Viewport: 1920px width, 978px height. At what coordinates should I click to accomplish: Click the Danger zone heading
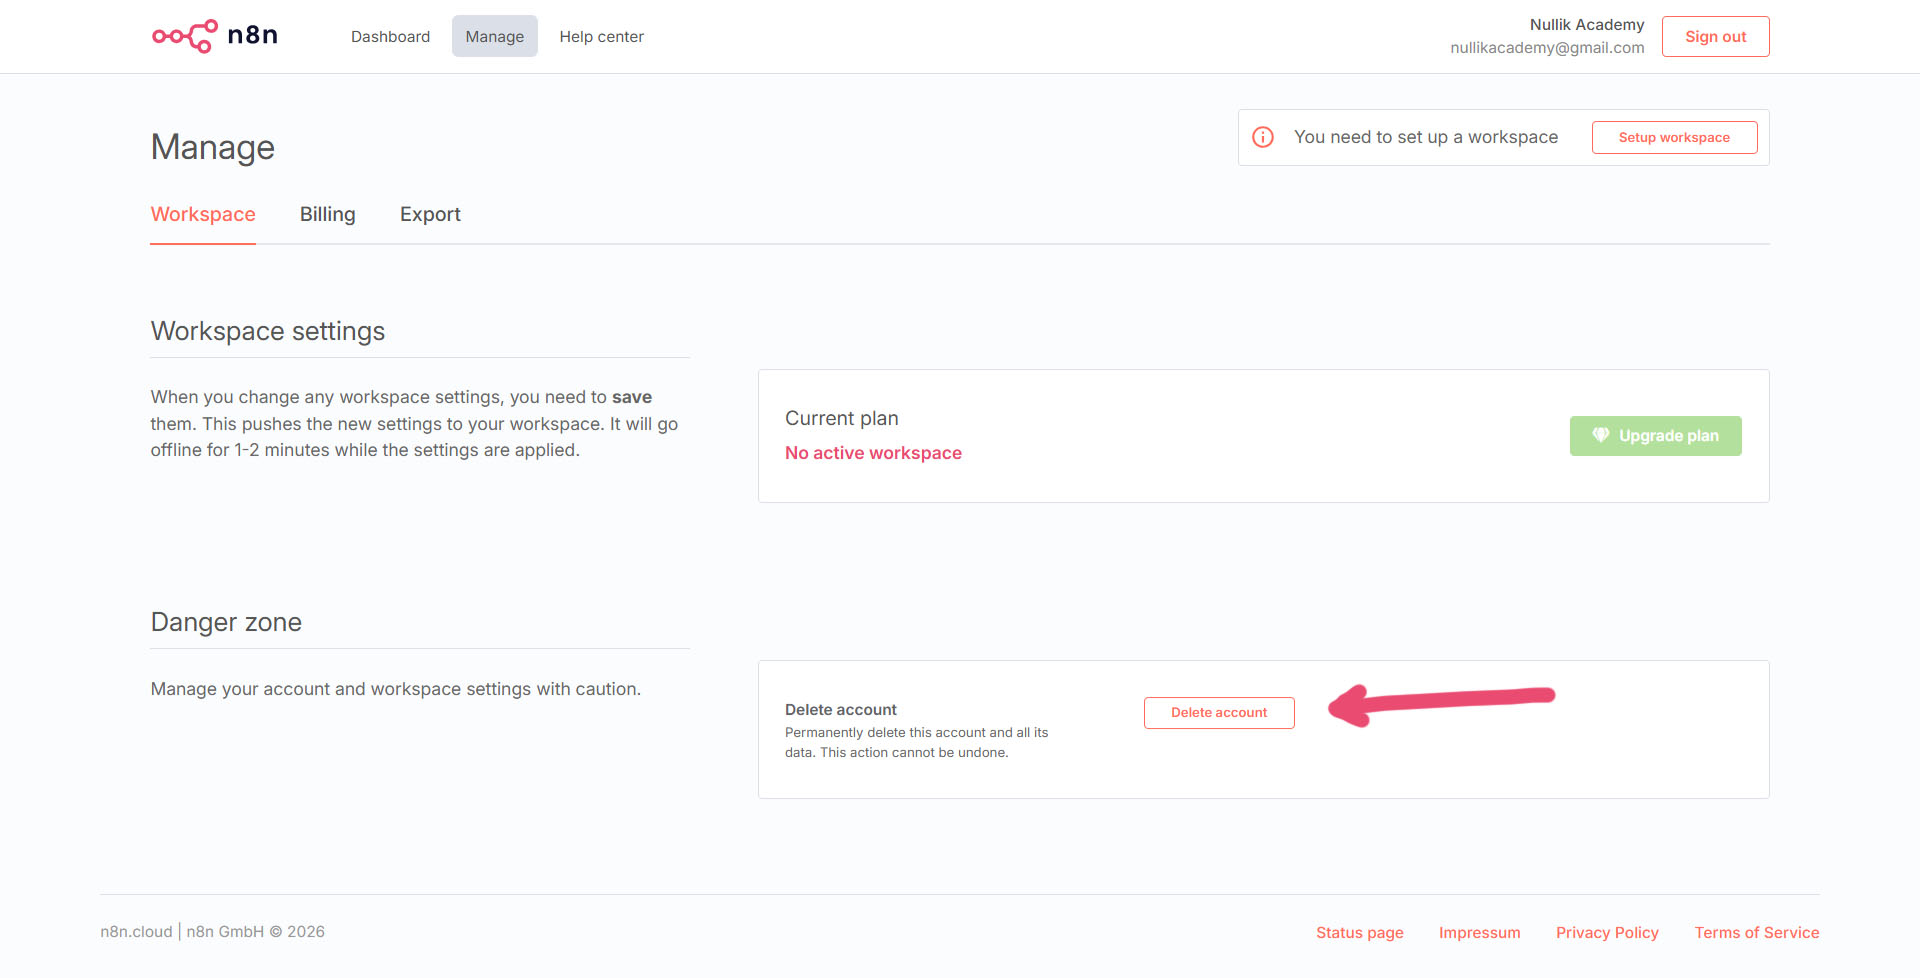tap(226, 622)
